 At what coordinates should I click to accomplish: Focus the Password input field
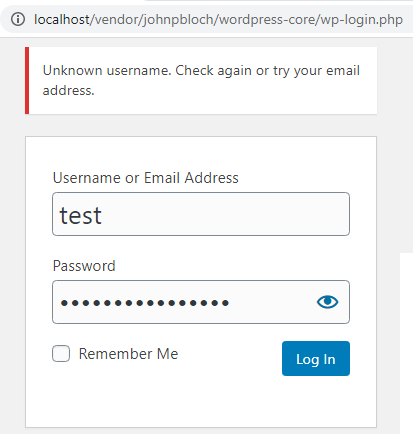pyautogui.click(x=201, y=302)
